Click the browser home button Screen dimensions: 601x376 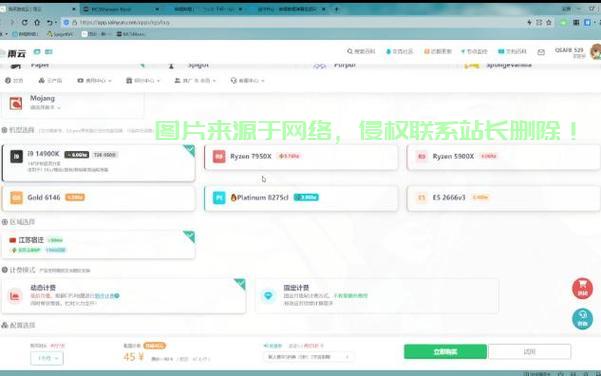(x=37, y=22)
